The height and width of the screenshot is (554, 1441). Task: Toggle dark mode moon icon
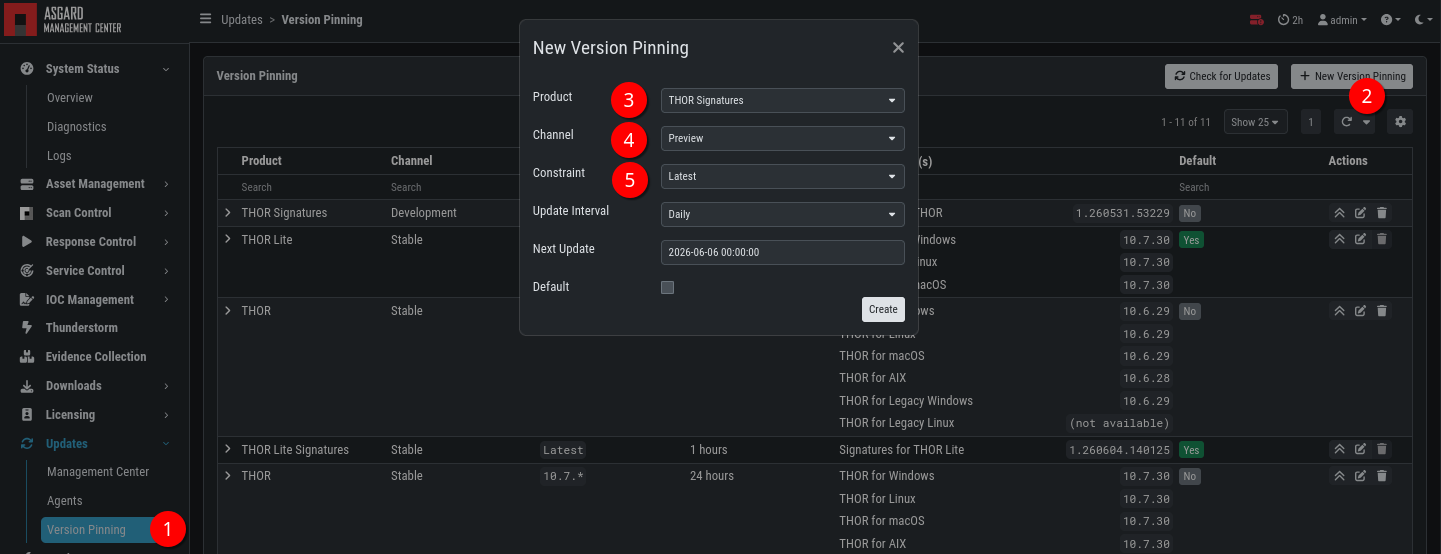pyautogui.click(x=1421, y=19)
